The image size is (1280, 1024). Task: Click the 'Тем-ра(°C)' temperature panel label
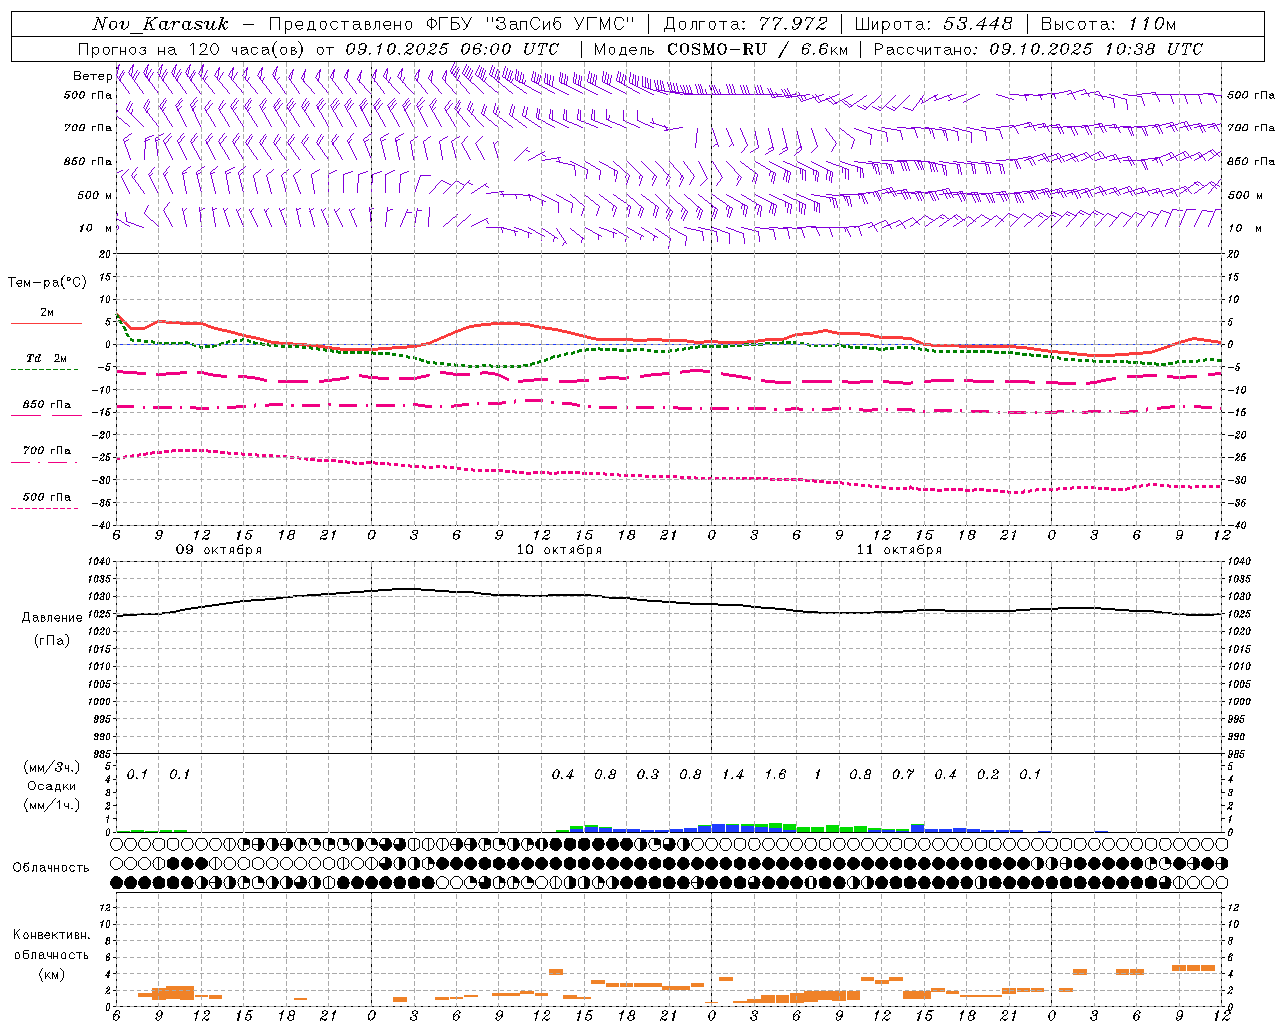[47, 283]
